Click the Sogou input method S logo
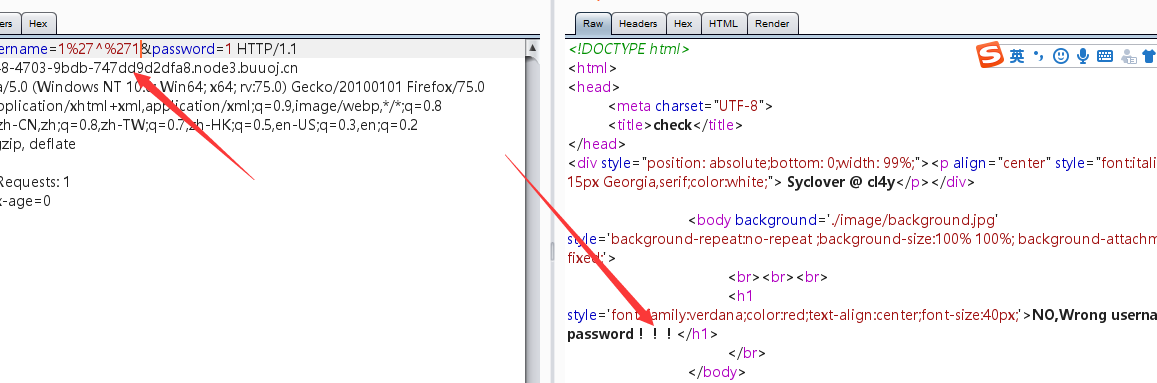Viewport: 1157px width, 383px height. tap(990, 55)
